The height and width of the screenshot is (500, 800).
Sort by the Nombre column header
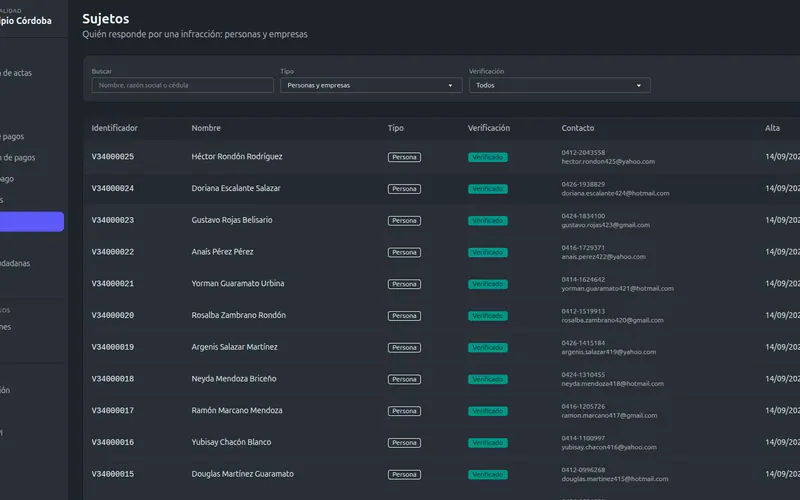pyautogui.click(x=206, y=128)
